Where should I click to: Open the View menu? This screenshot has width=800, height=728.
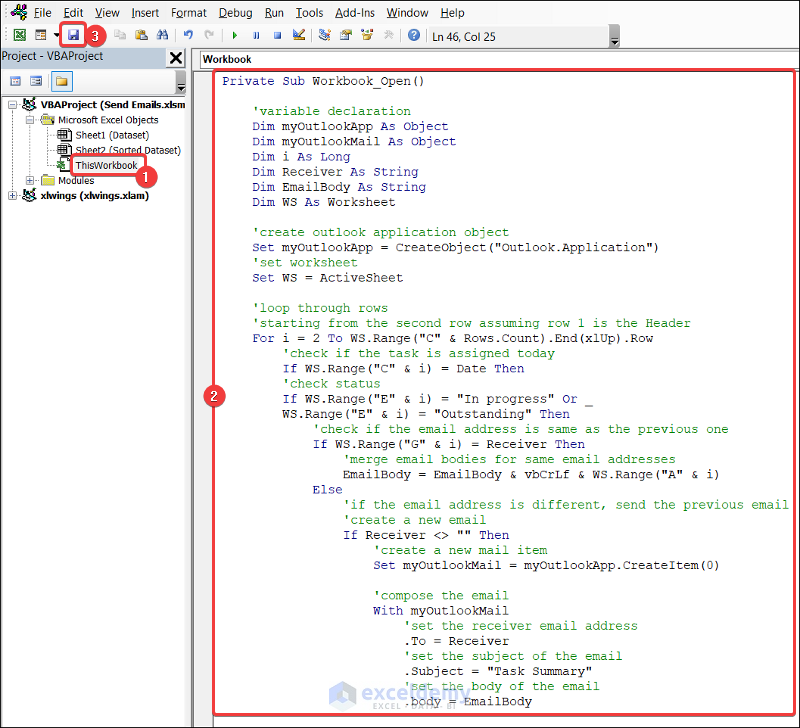coord(107,13)
